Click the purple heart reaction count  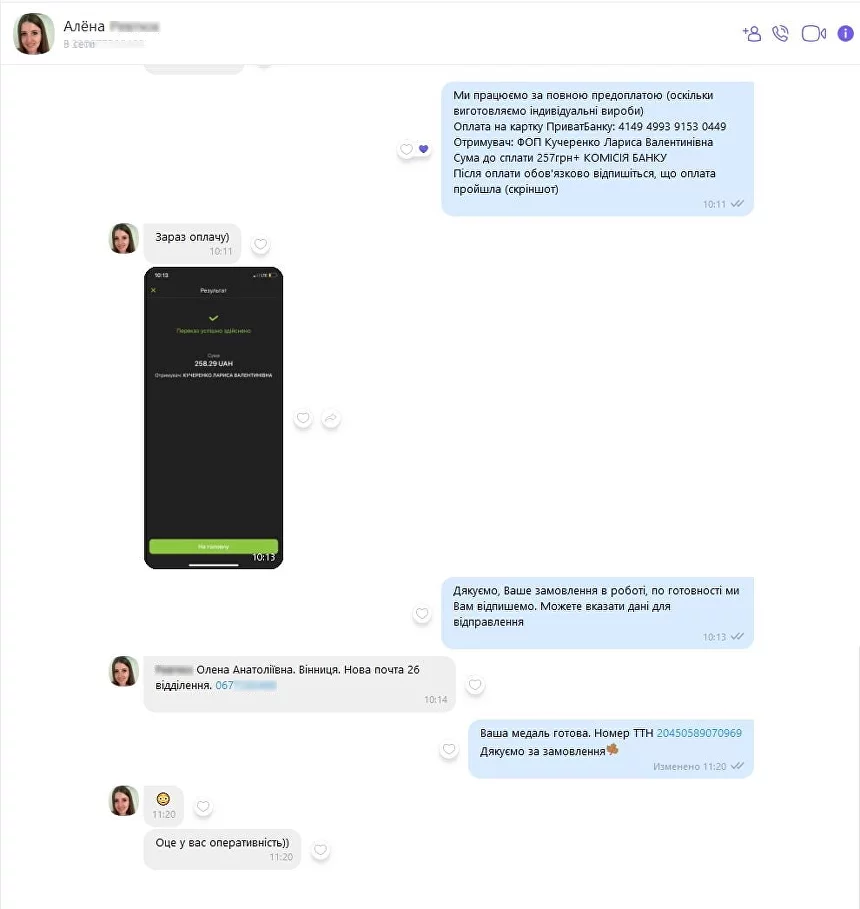click(424, 149)
